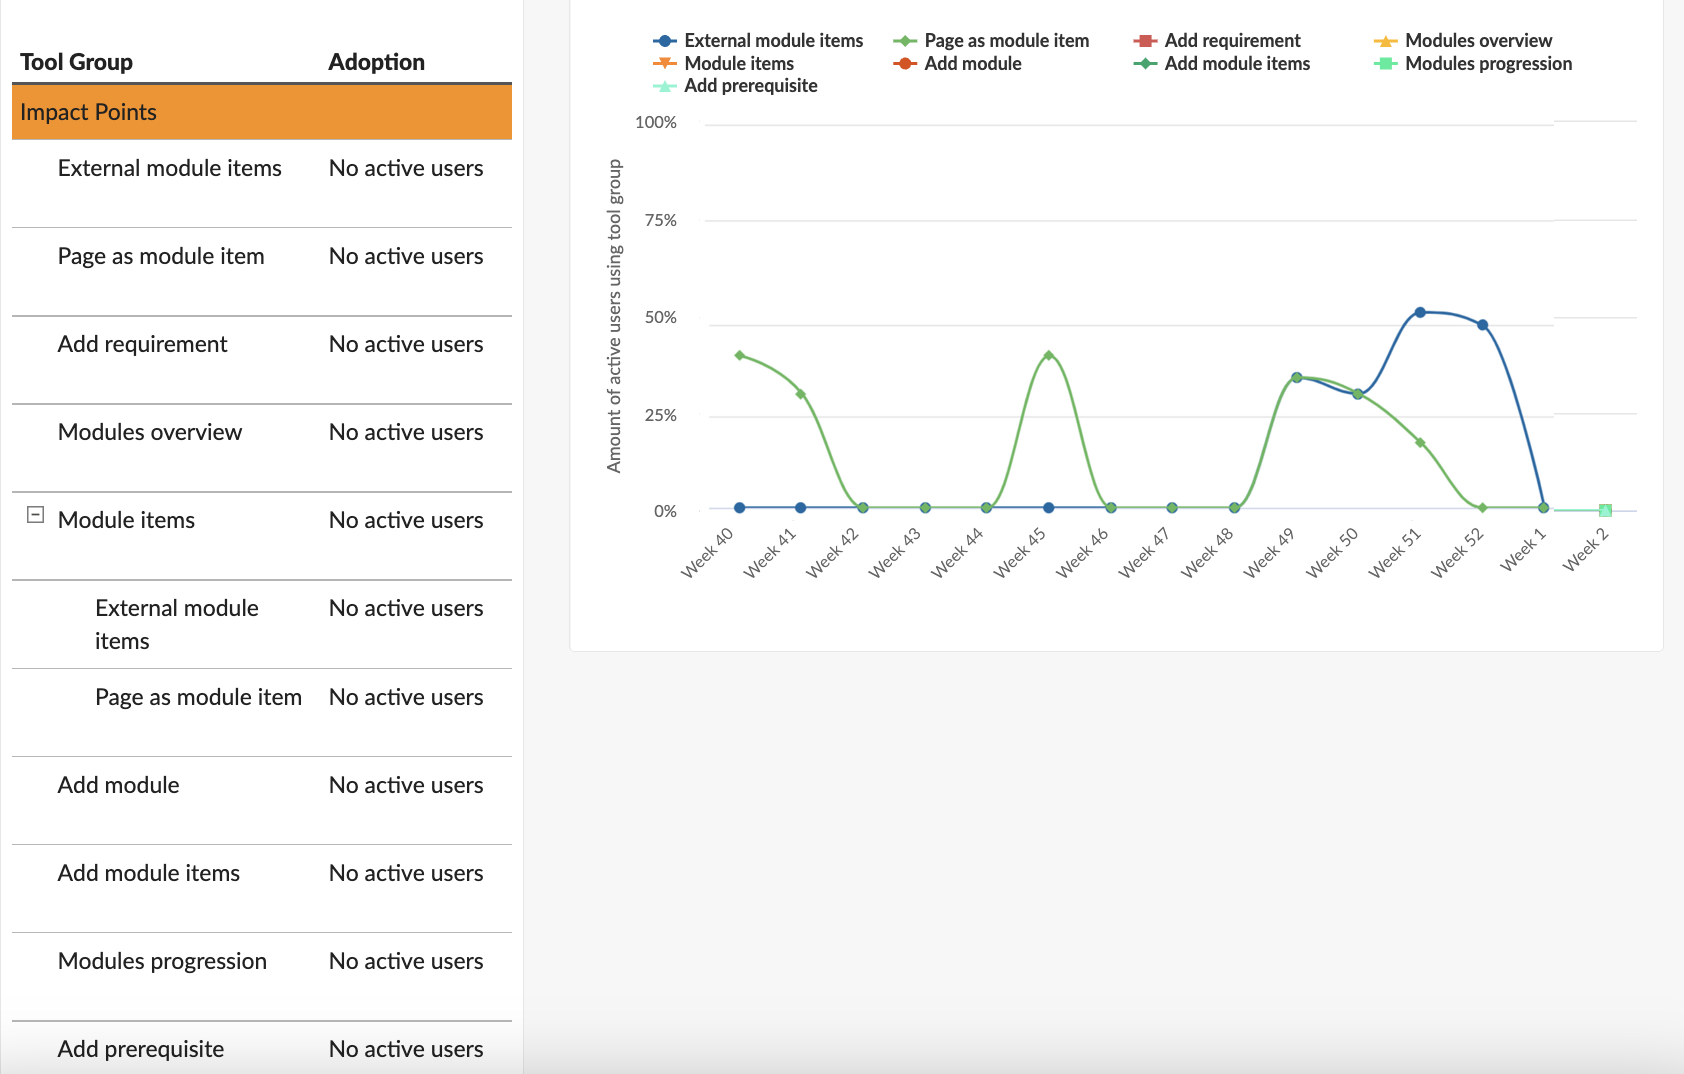Select the Add prerequisite table row

coord(262,1048)
